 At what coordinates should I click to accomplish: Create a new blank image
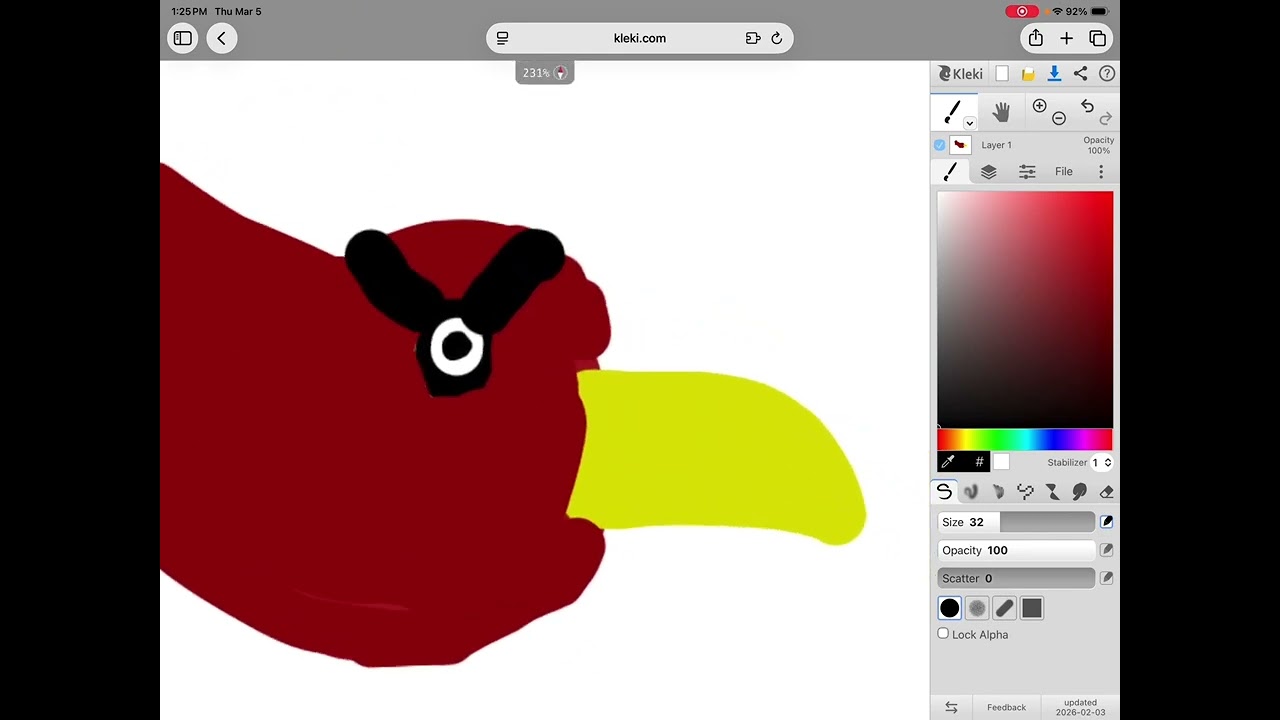click(x=1002, y=74)
